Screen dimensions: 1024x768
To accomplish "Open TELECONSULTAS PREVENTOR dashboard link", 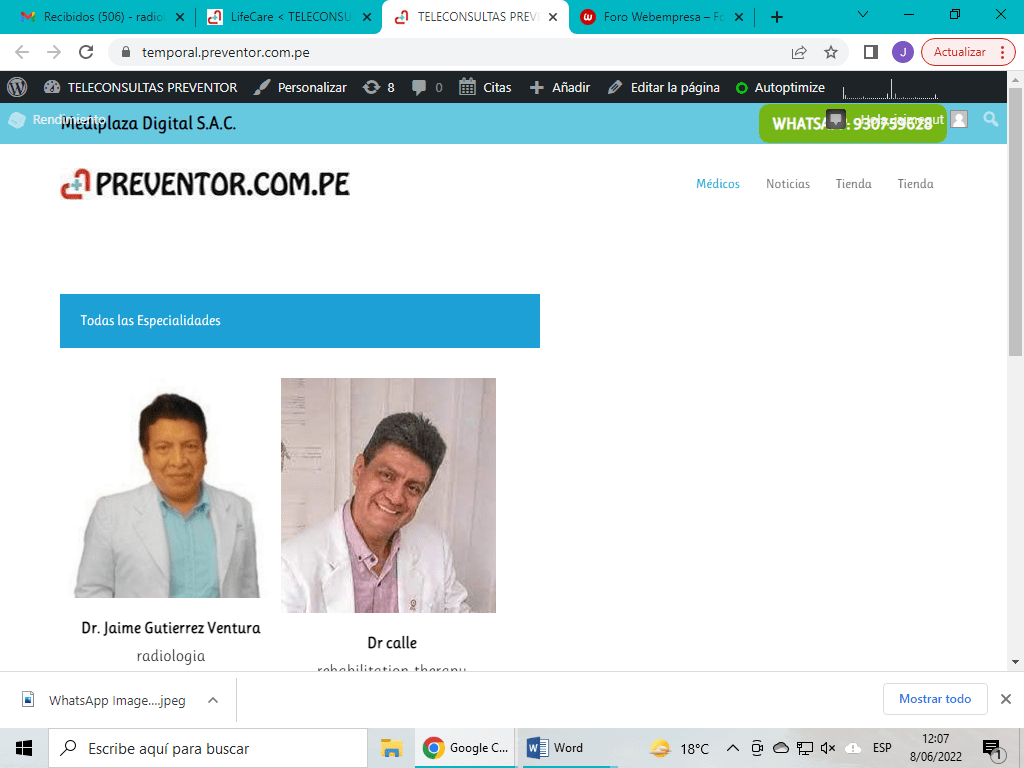I will [x=140, y=88].
